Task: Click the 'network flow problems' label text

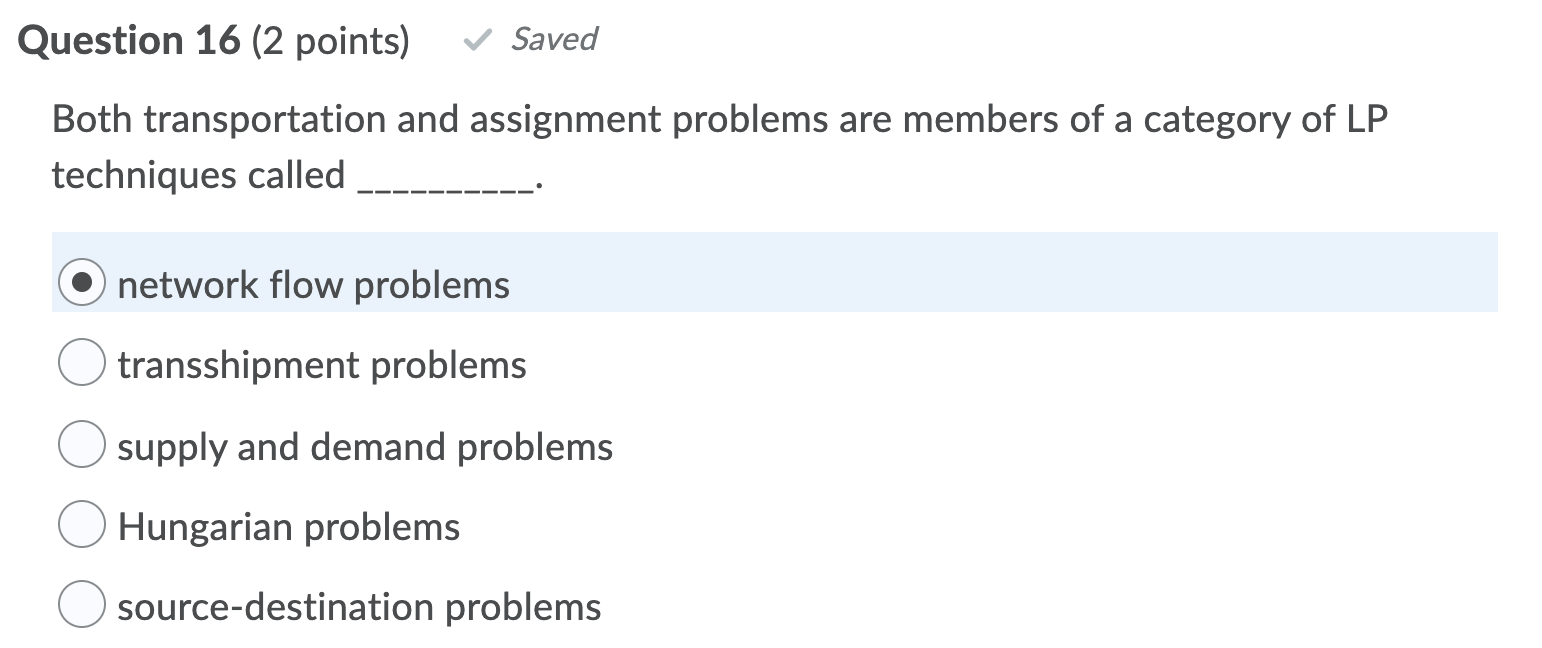Action: pos(313,285)
